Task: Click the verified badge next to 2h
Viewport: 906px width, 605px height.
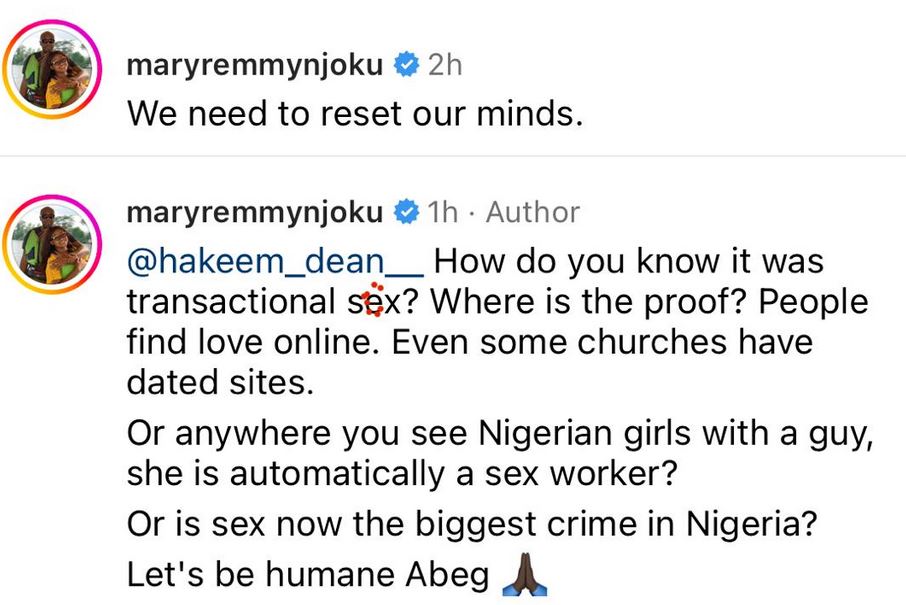Action: [405, 66]
